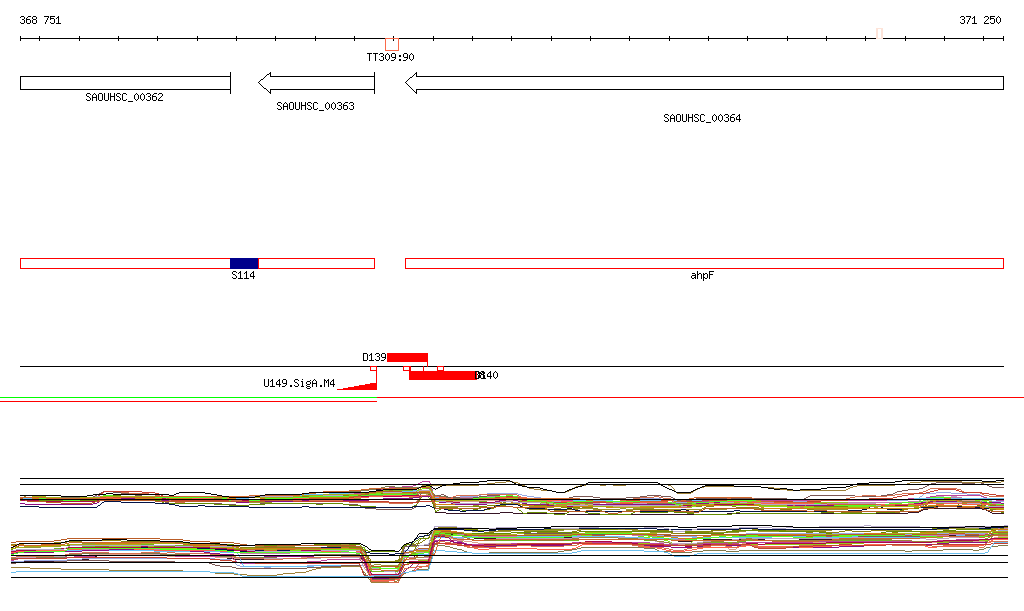Click the U149.SigA.M4 promoter triangle
This screenshot has width=1024, height=611.
click(x=358, y=386)
